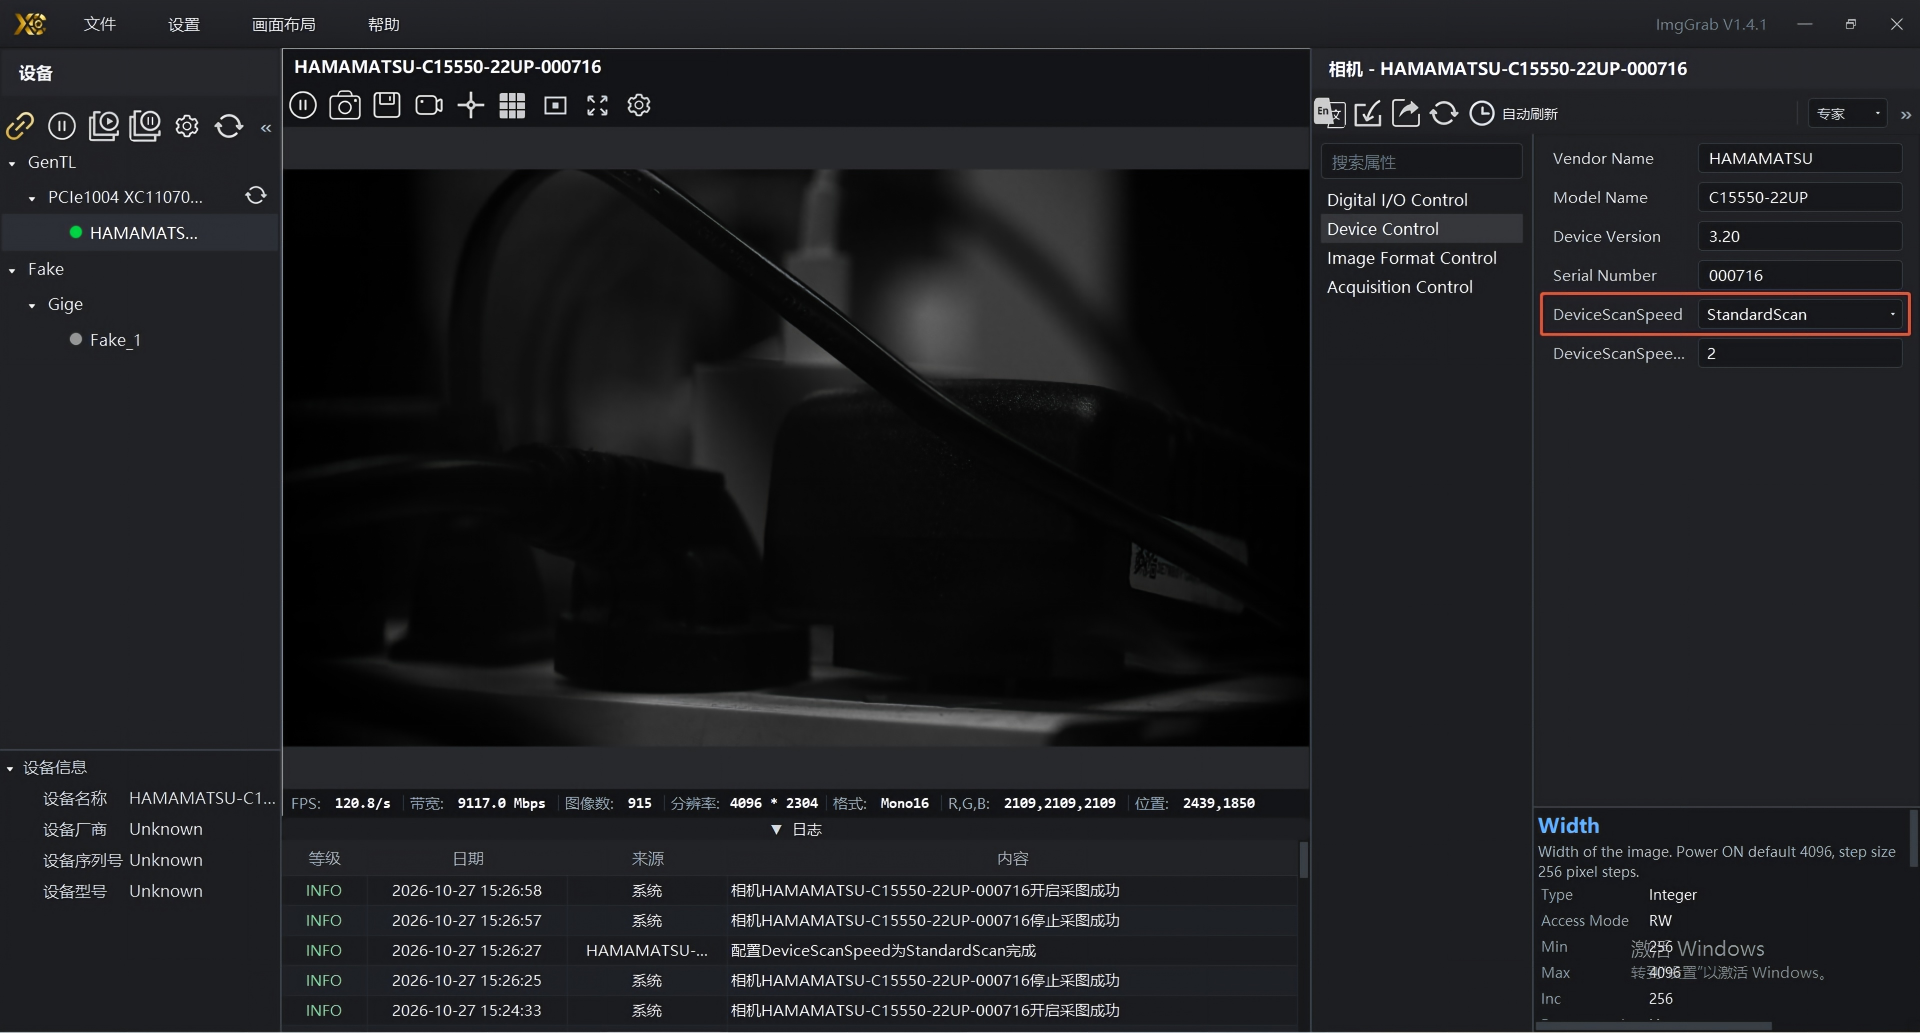The height and width of the screenshot is (1033, 1920).
Task: Collapse the Fake tree node
Action: click(12, 270)
